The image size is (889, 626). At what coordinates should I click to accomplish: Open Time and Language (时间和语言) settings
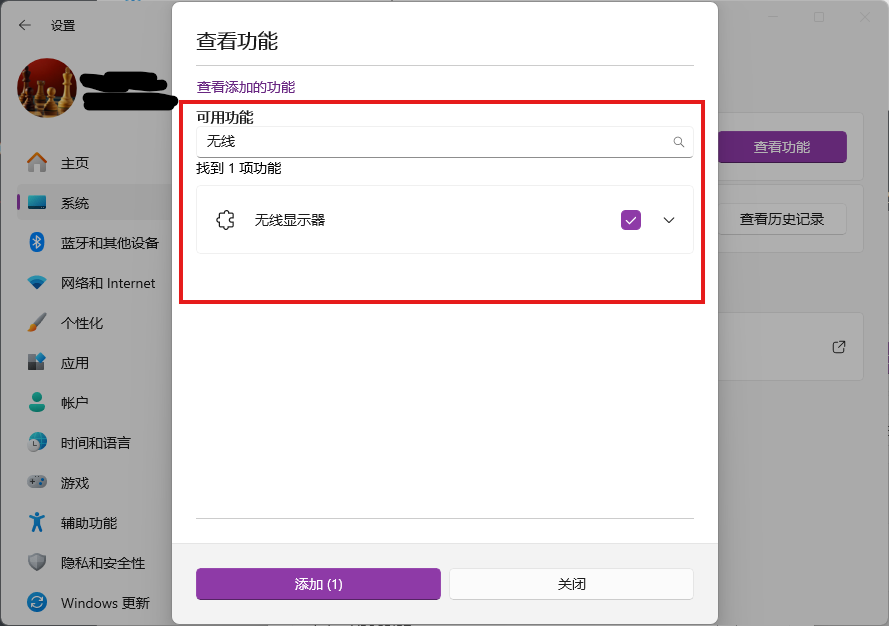(x=95, y=443)
